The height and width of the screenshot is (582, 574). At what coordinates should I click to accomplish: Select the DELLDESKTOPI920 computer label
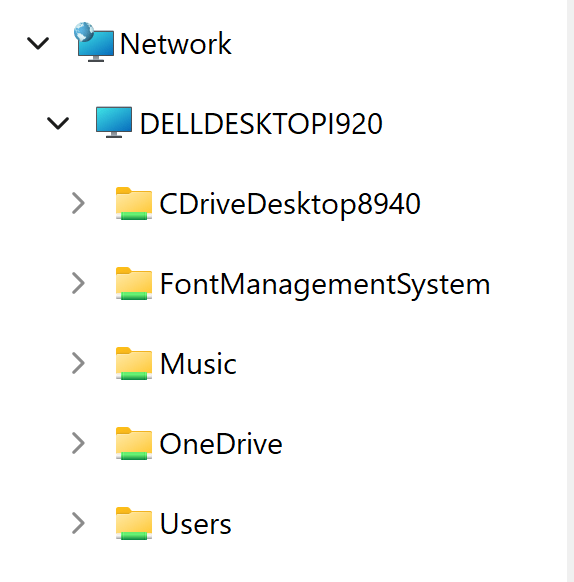point(261,124)
